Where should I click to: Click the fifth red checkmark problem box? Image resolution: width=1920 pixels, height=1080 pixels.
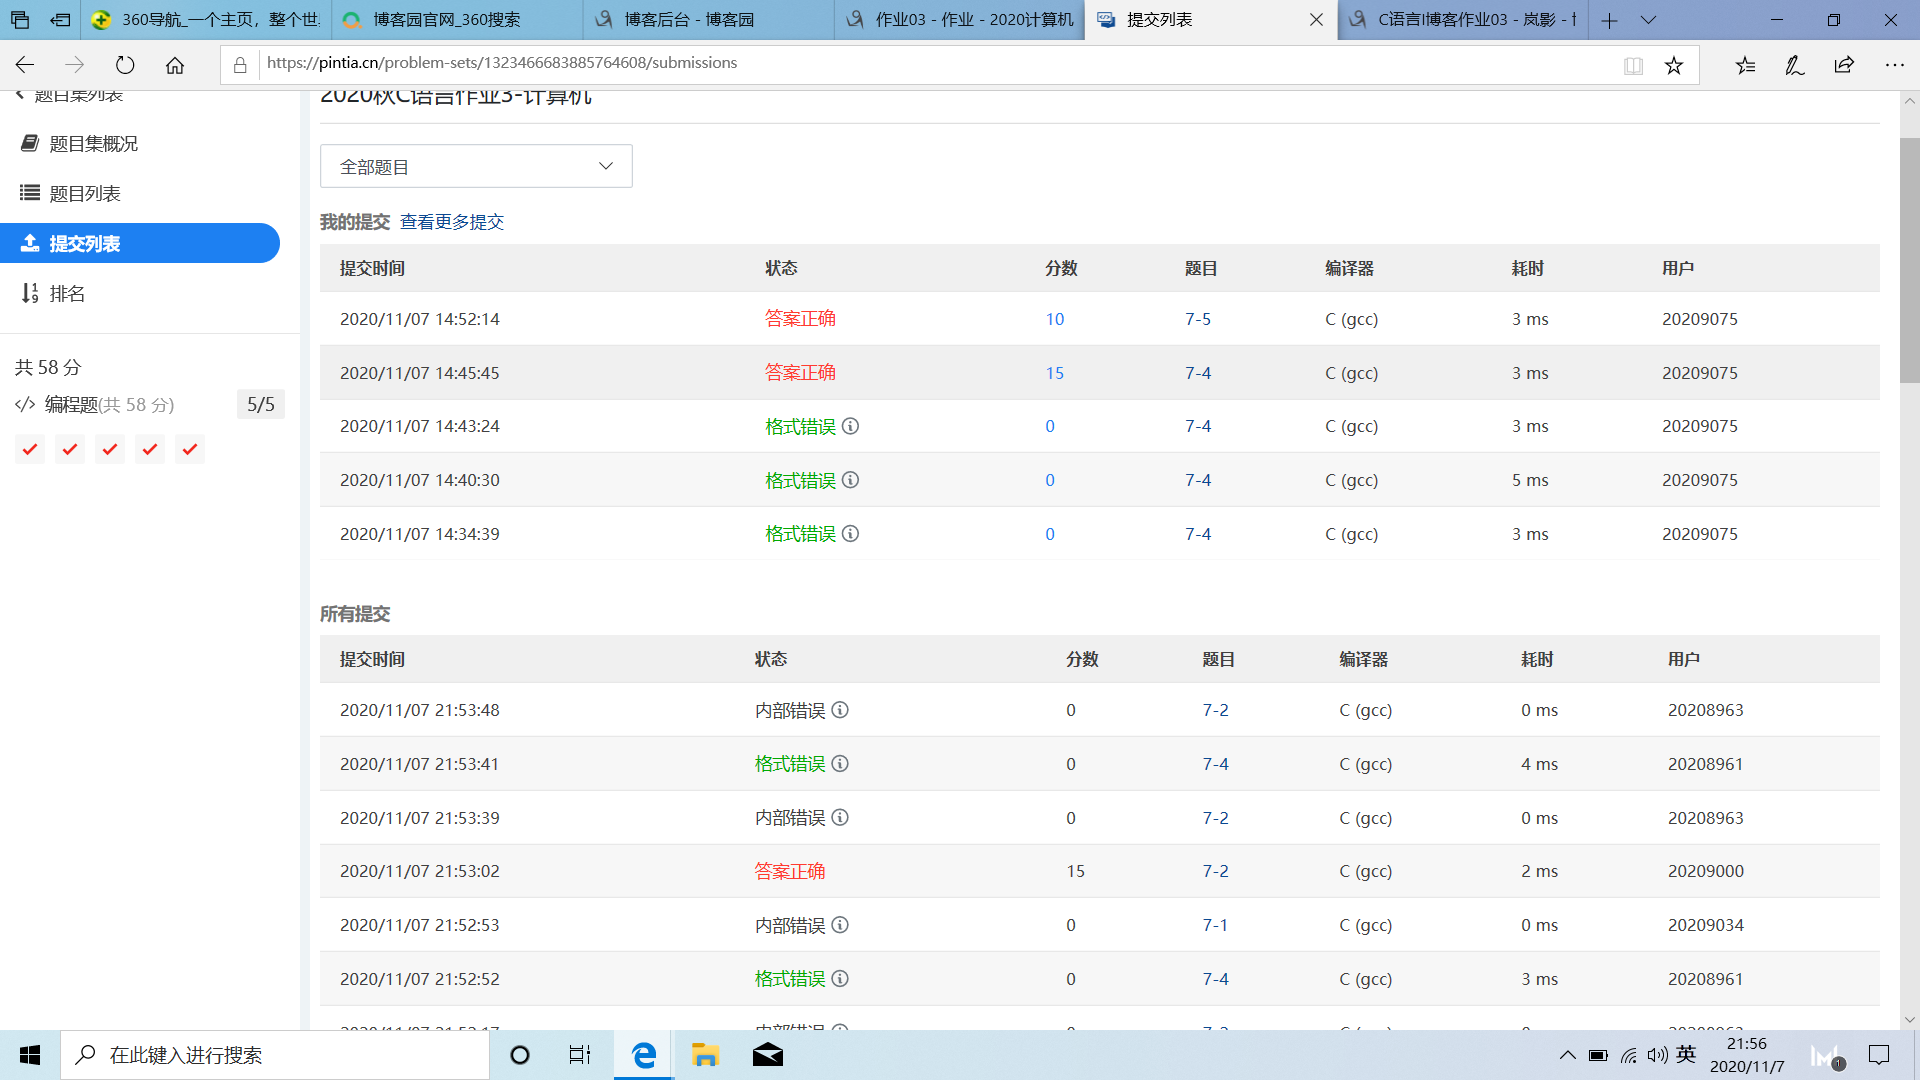pos(190,449)
